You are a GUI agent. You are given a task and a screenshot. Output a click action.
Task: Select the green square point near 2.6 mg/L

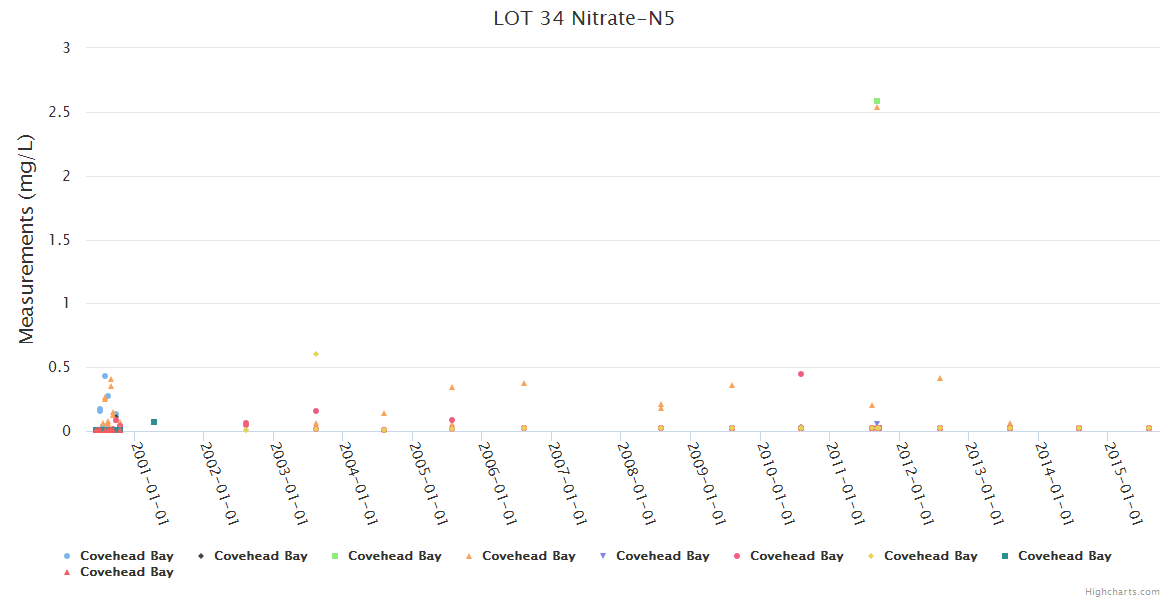click(877, 101)
